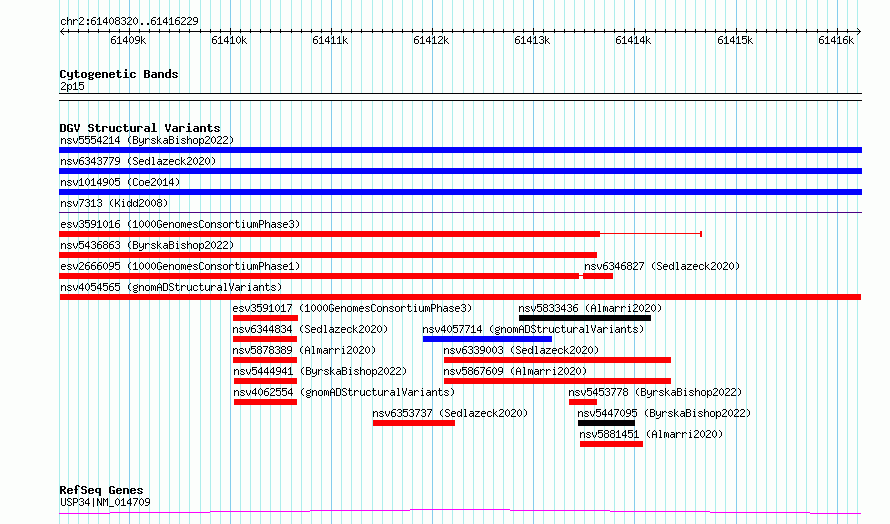
Task: Open esv3591017 (1000GenomesConsortiumPhase3) label
Action: [352, 308]
